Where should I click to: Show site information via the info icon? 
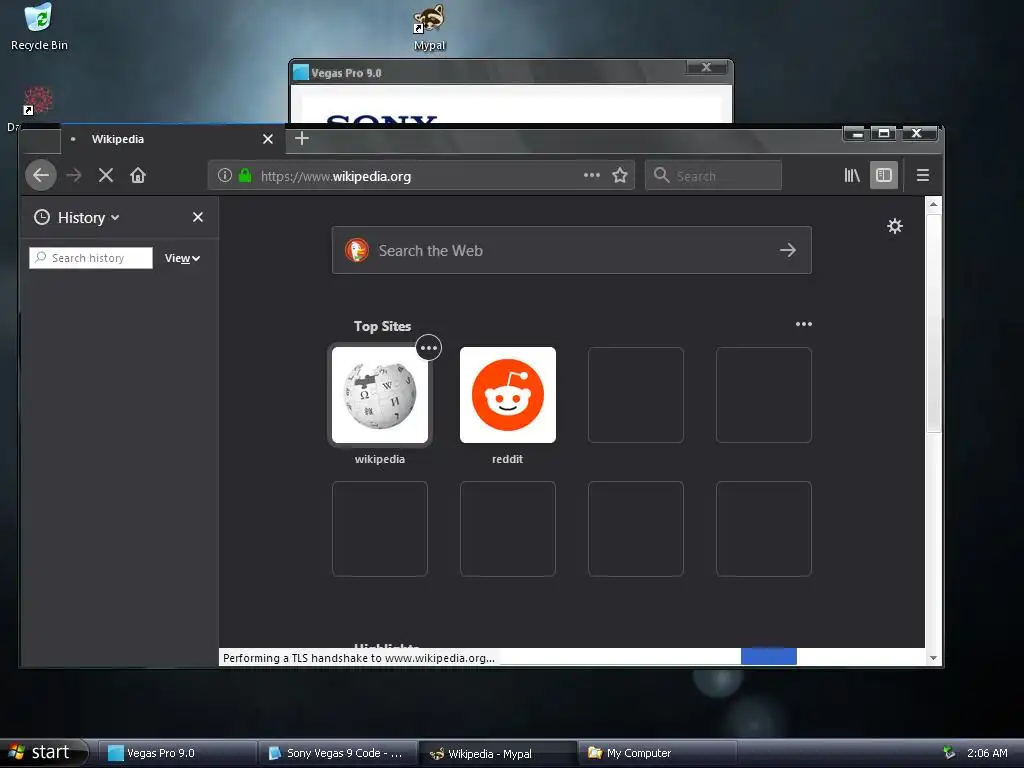pos(225,175)
